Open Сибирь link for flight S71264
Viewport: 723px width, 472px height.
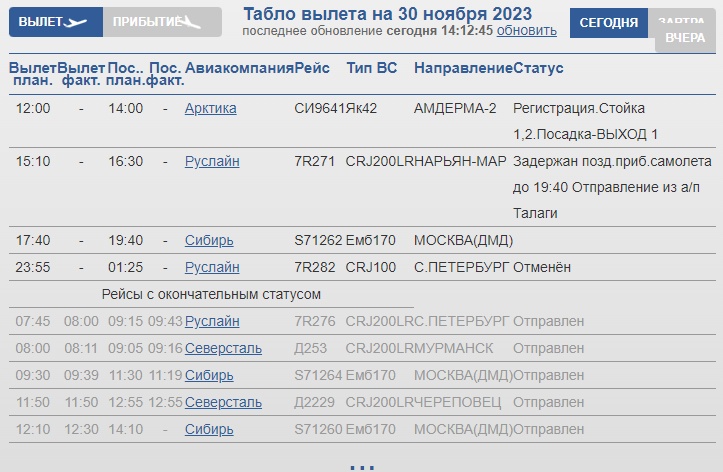coord(209,375)
